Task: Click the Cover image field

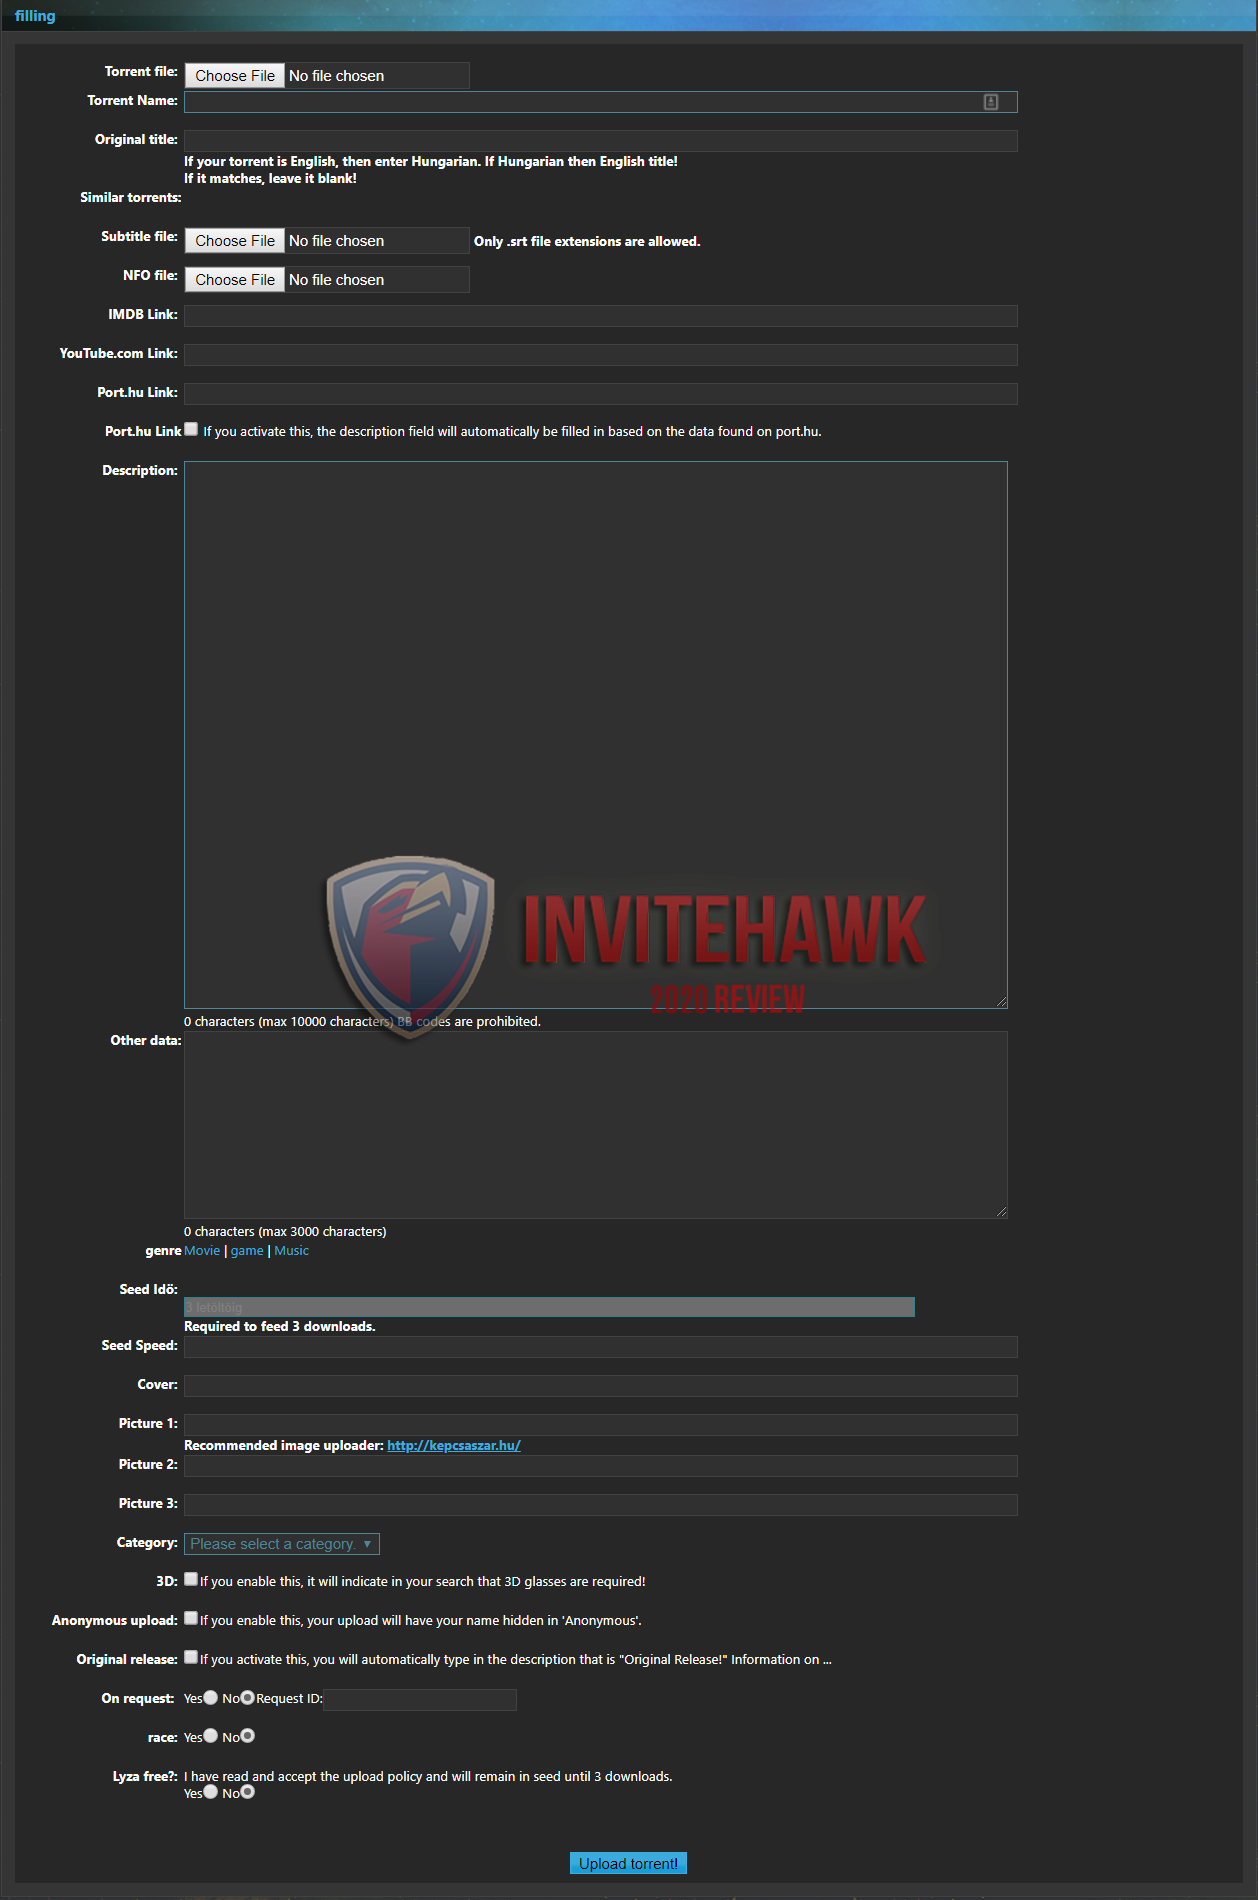Action: click(601, 1386)
